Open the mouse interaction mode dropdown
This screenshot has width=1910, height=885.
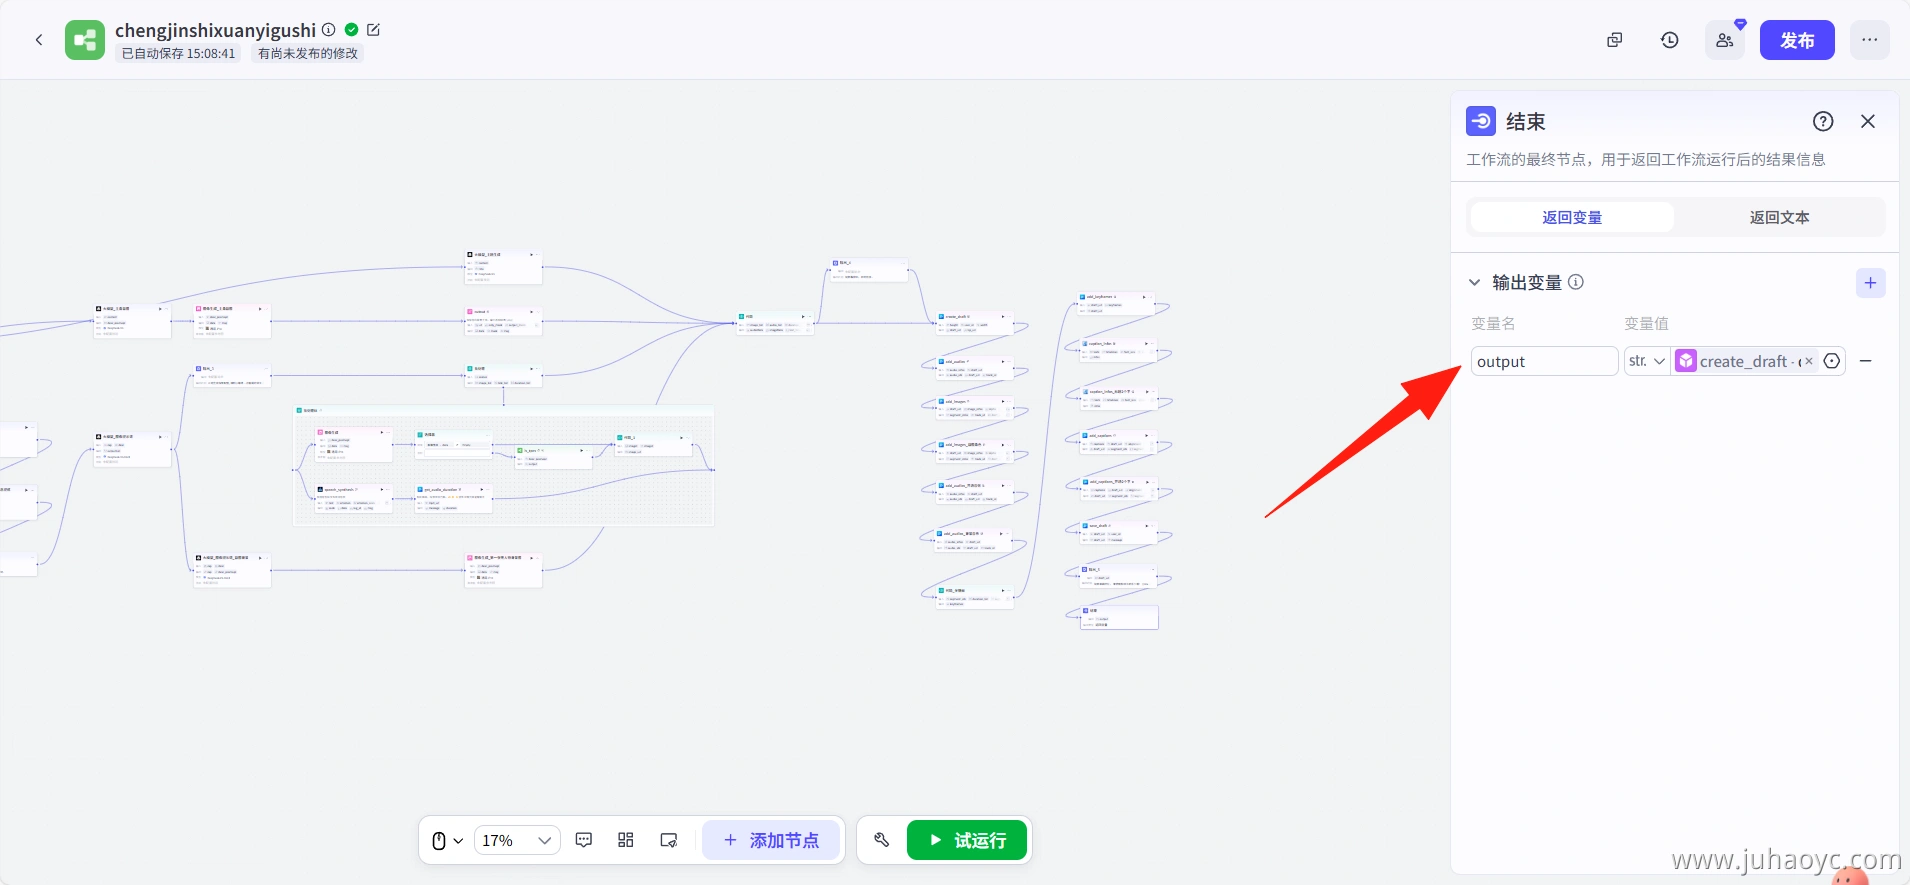[x=447, y=840]
